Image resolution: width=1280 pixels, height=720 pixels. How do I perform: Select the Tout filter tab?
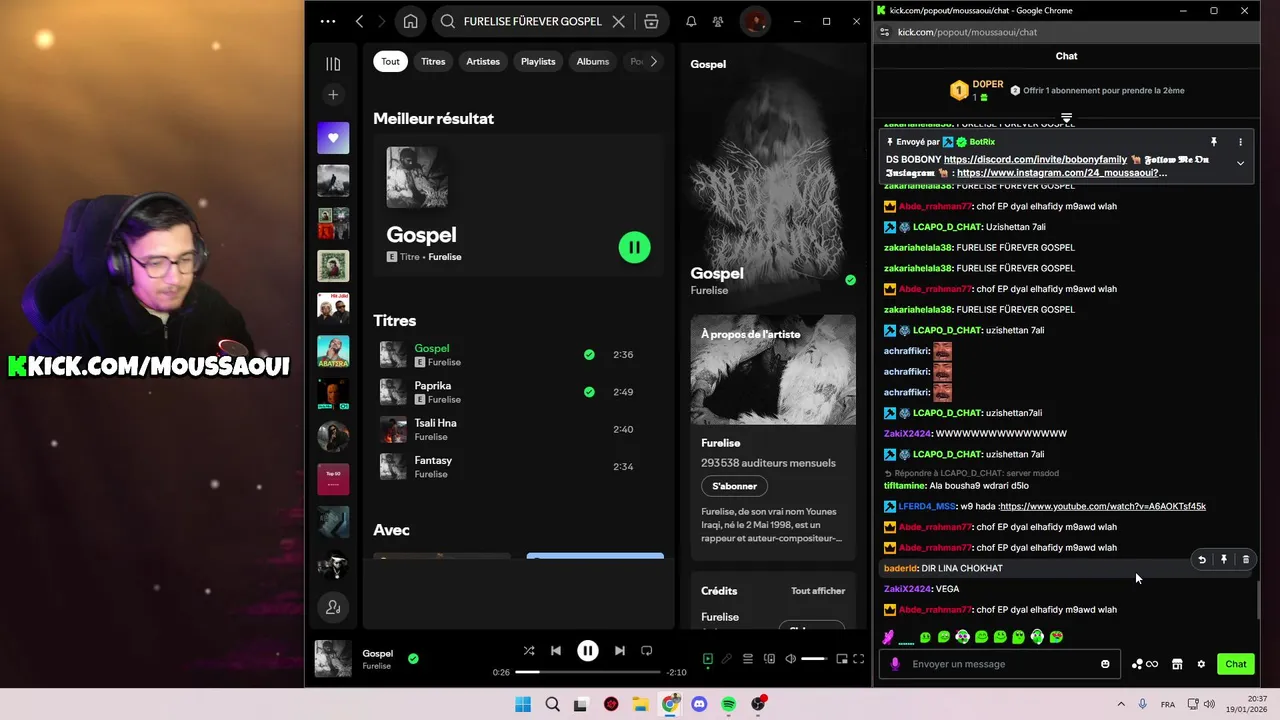pyautogui.click(x=390, y=61)
